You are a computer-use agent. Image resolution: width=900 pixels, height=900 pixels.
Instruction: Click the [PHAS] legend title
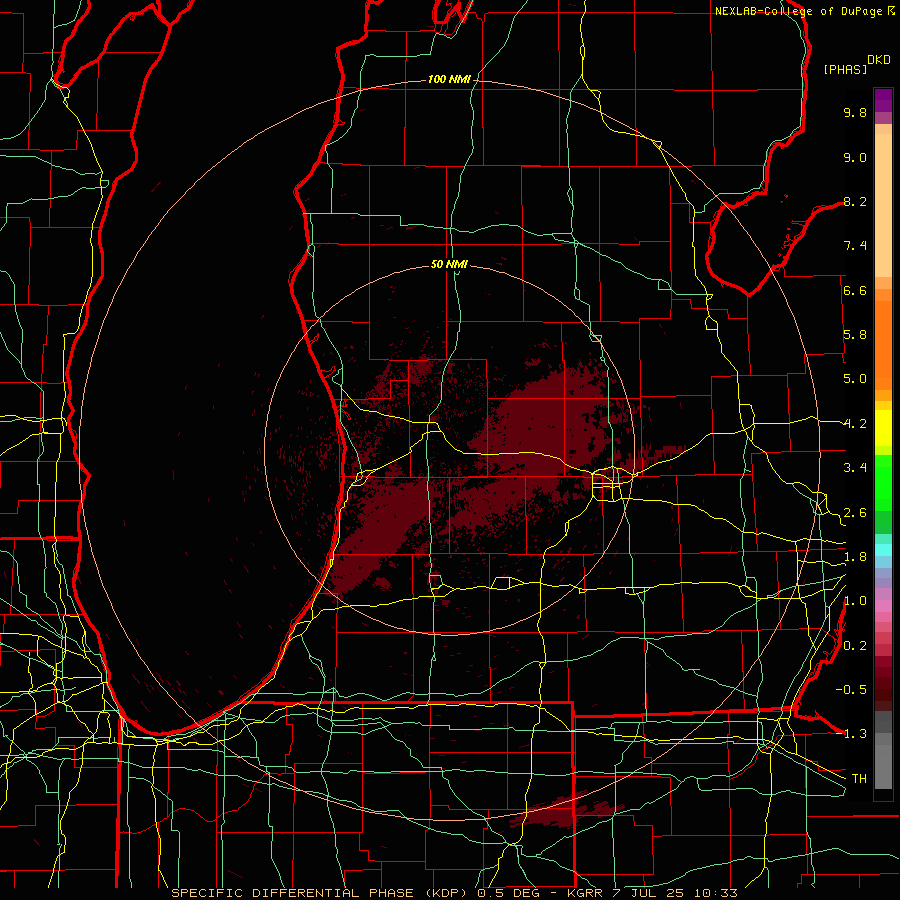[845, 69]
